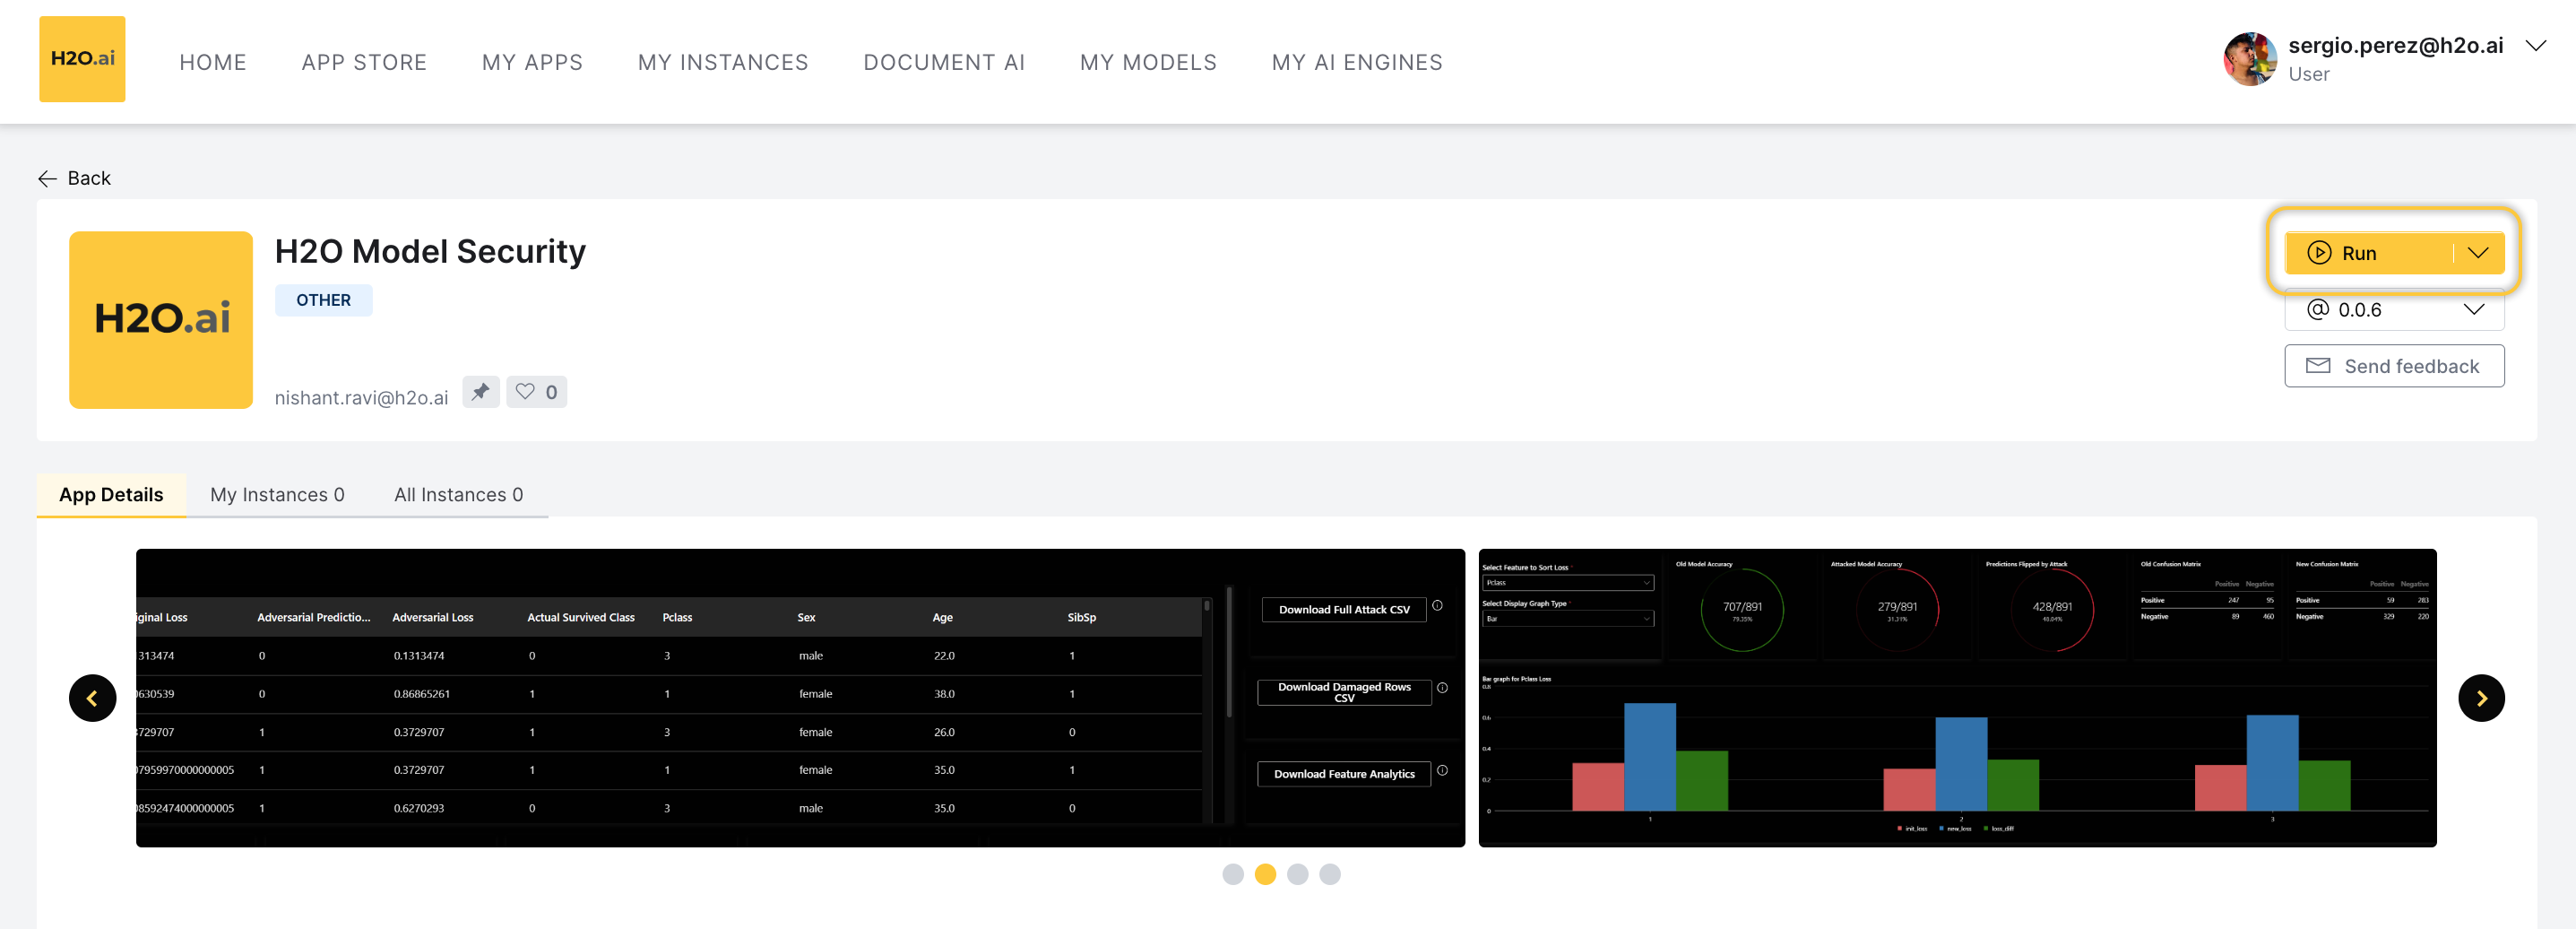The width and height of the screenshot is (2576, 929).
Task: Pin the H2O Model Security app
Action: (x=480, y=392)
